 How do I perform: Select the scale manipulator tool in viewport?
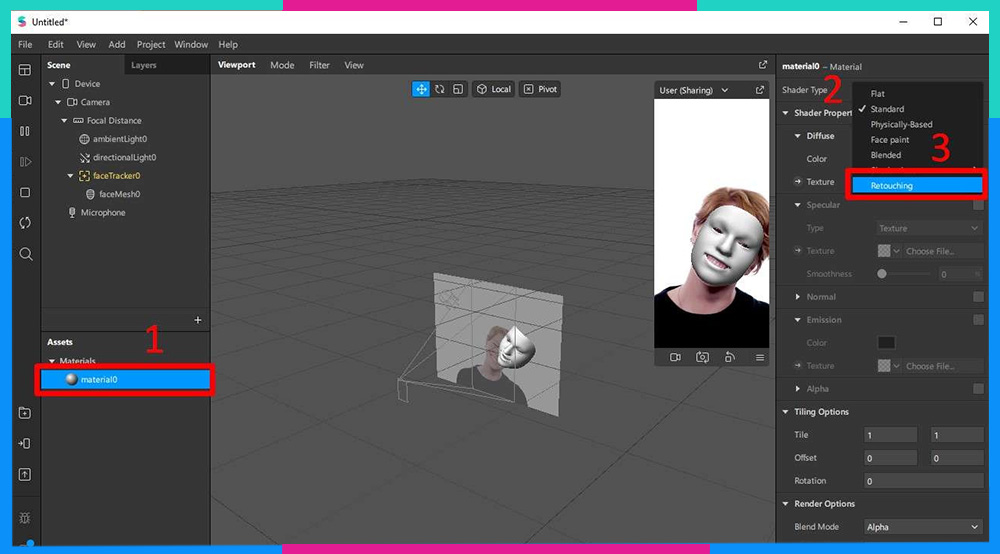[458, 89]
